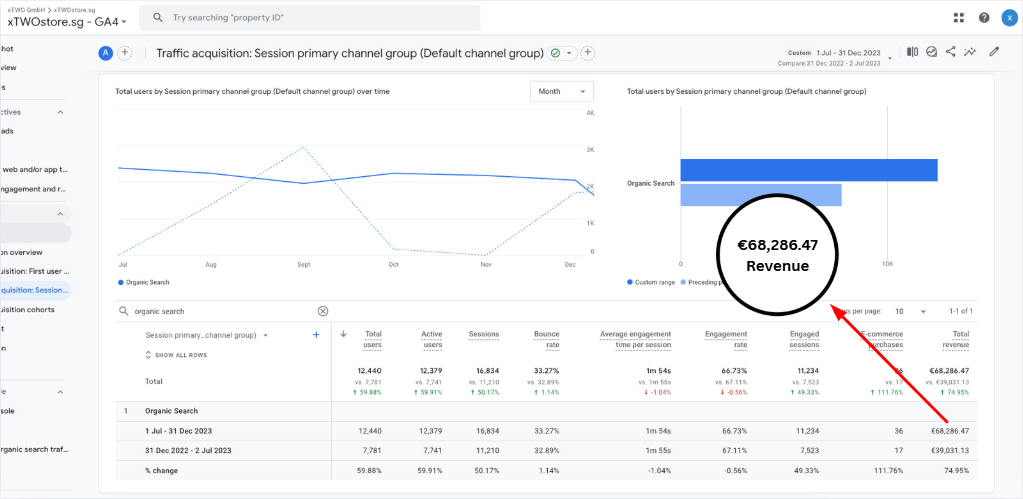Add a secondary dimension with plus icon
The width and height of the screenshot is (1023, 499).
click(x=316, y=335)
